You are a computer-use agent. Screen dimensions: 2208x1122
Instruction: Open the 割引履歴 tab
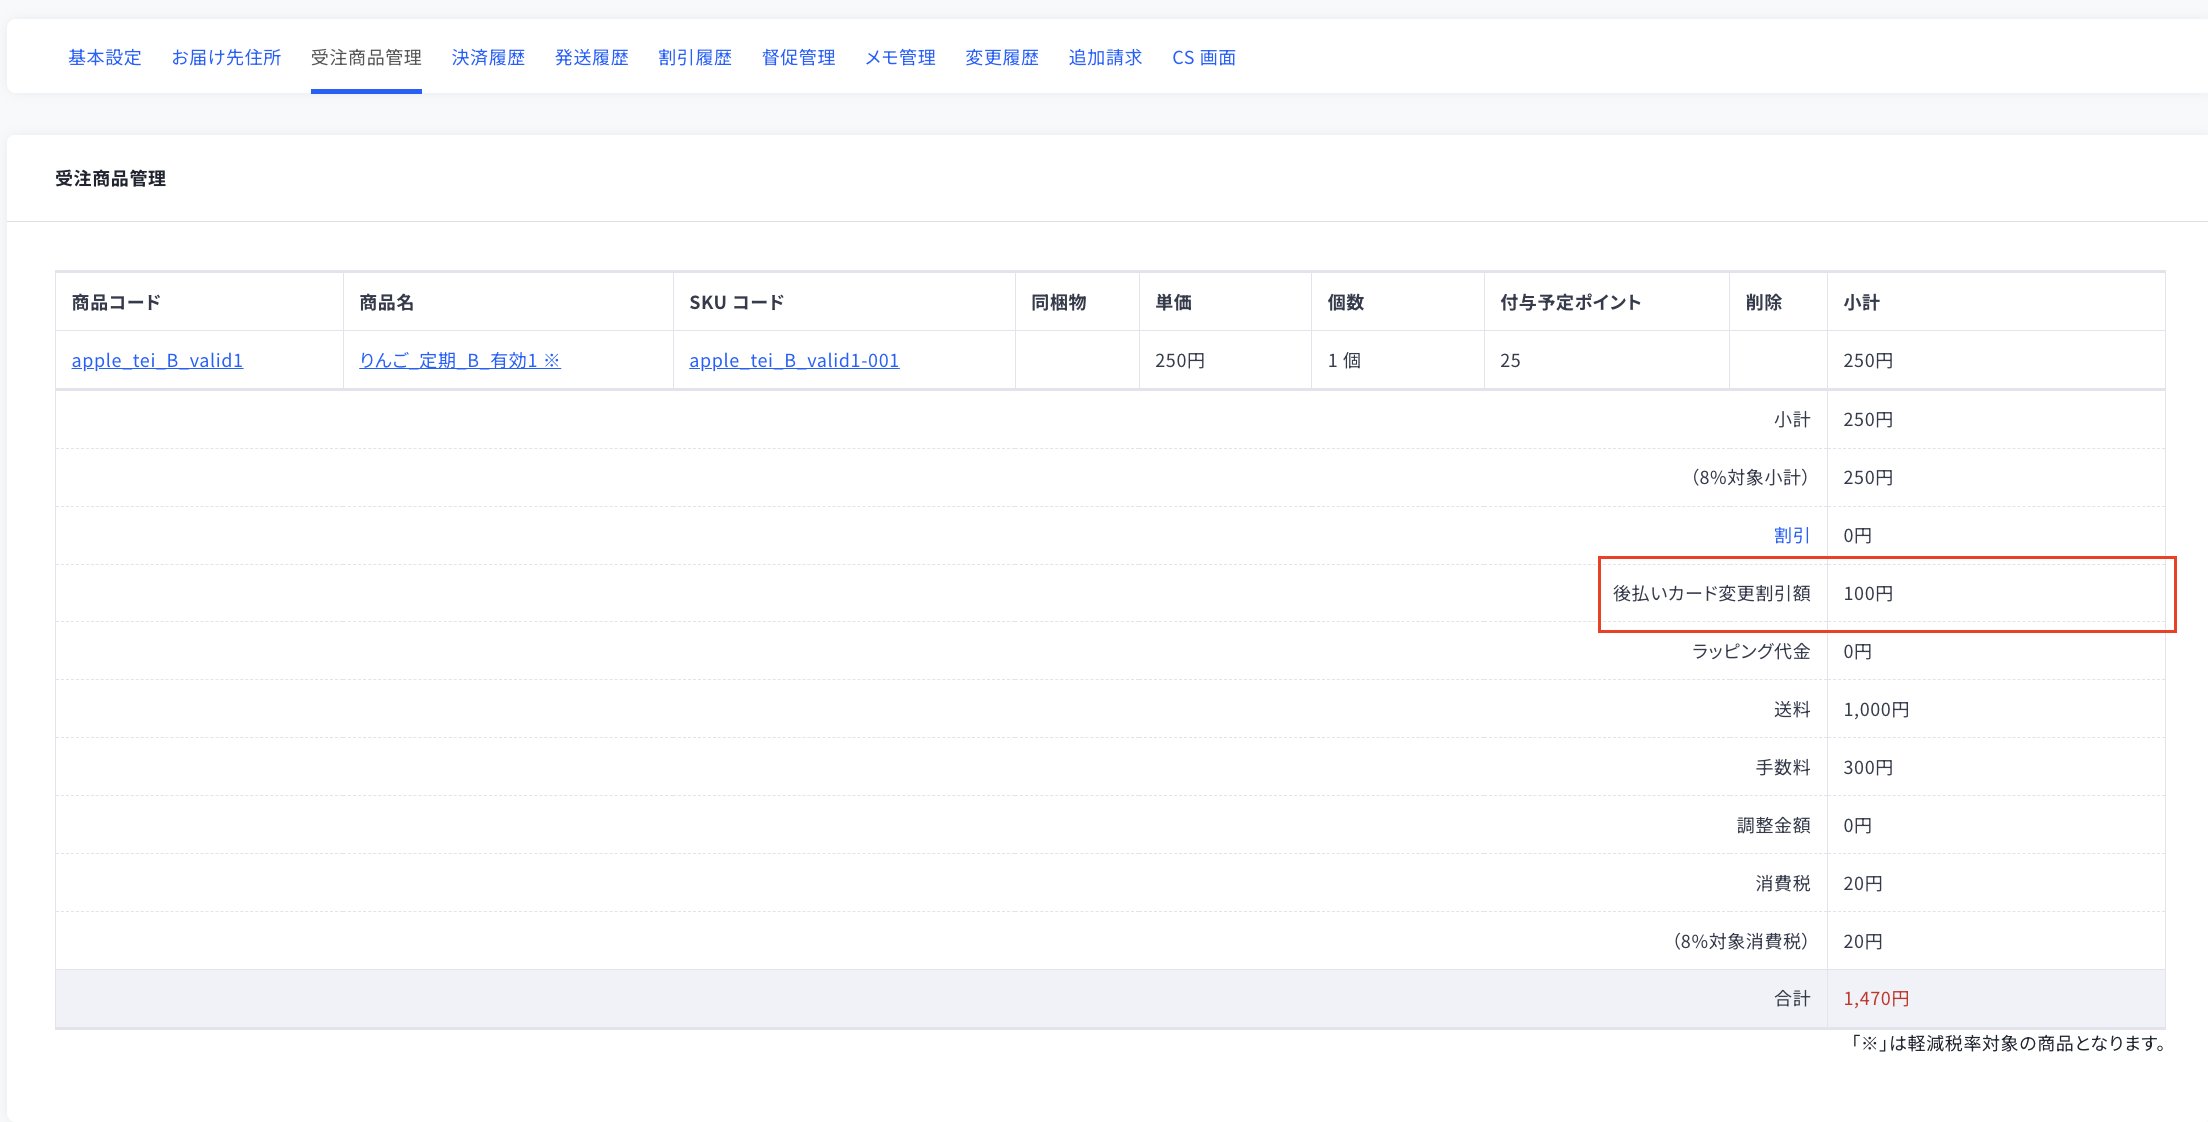click(695, 58)
